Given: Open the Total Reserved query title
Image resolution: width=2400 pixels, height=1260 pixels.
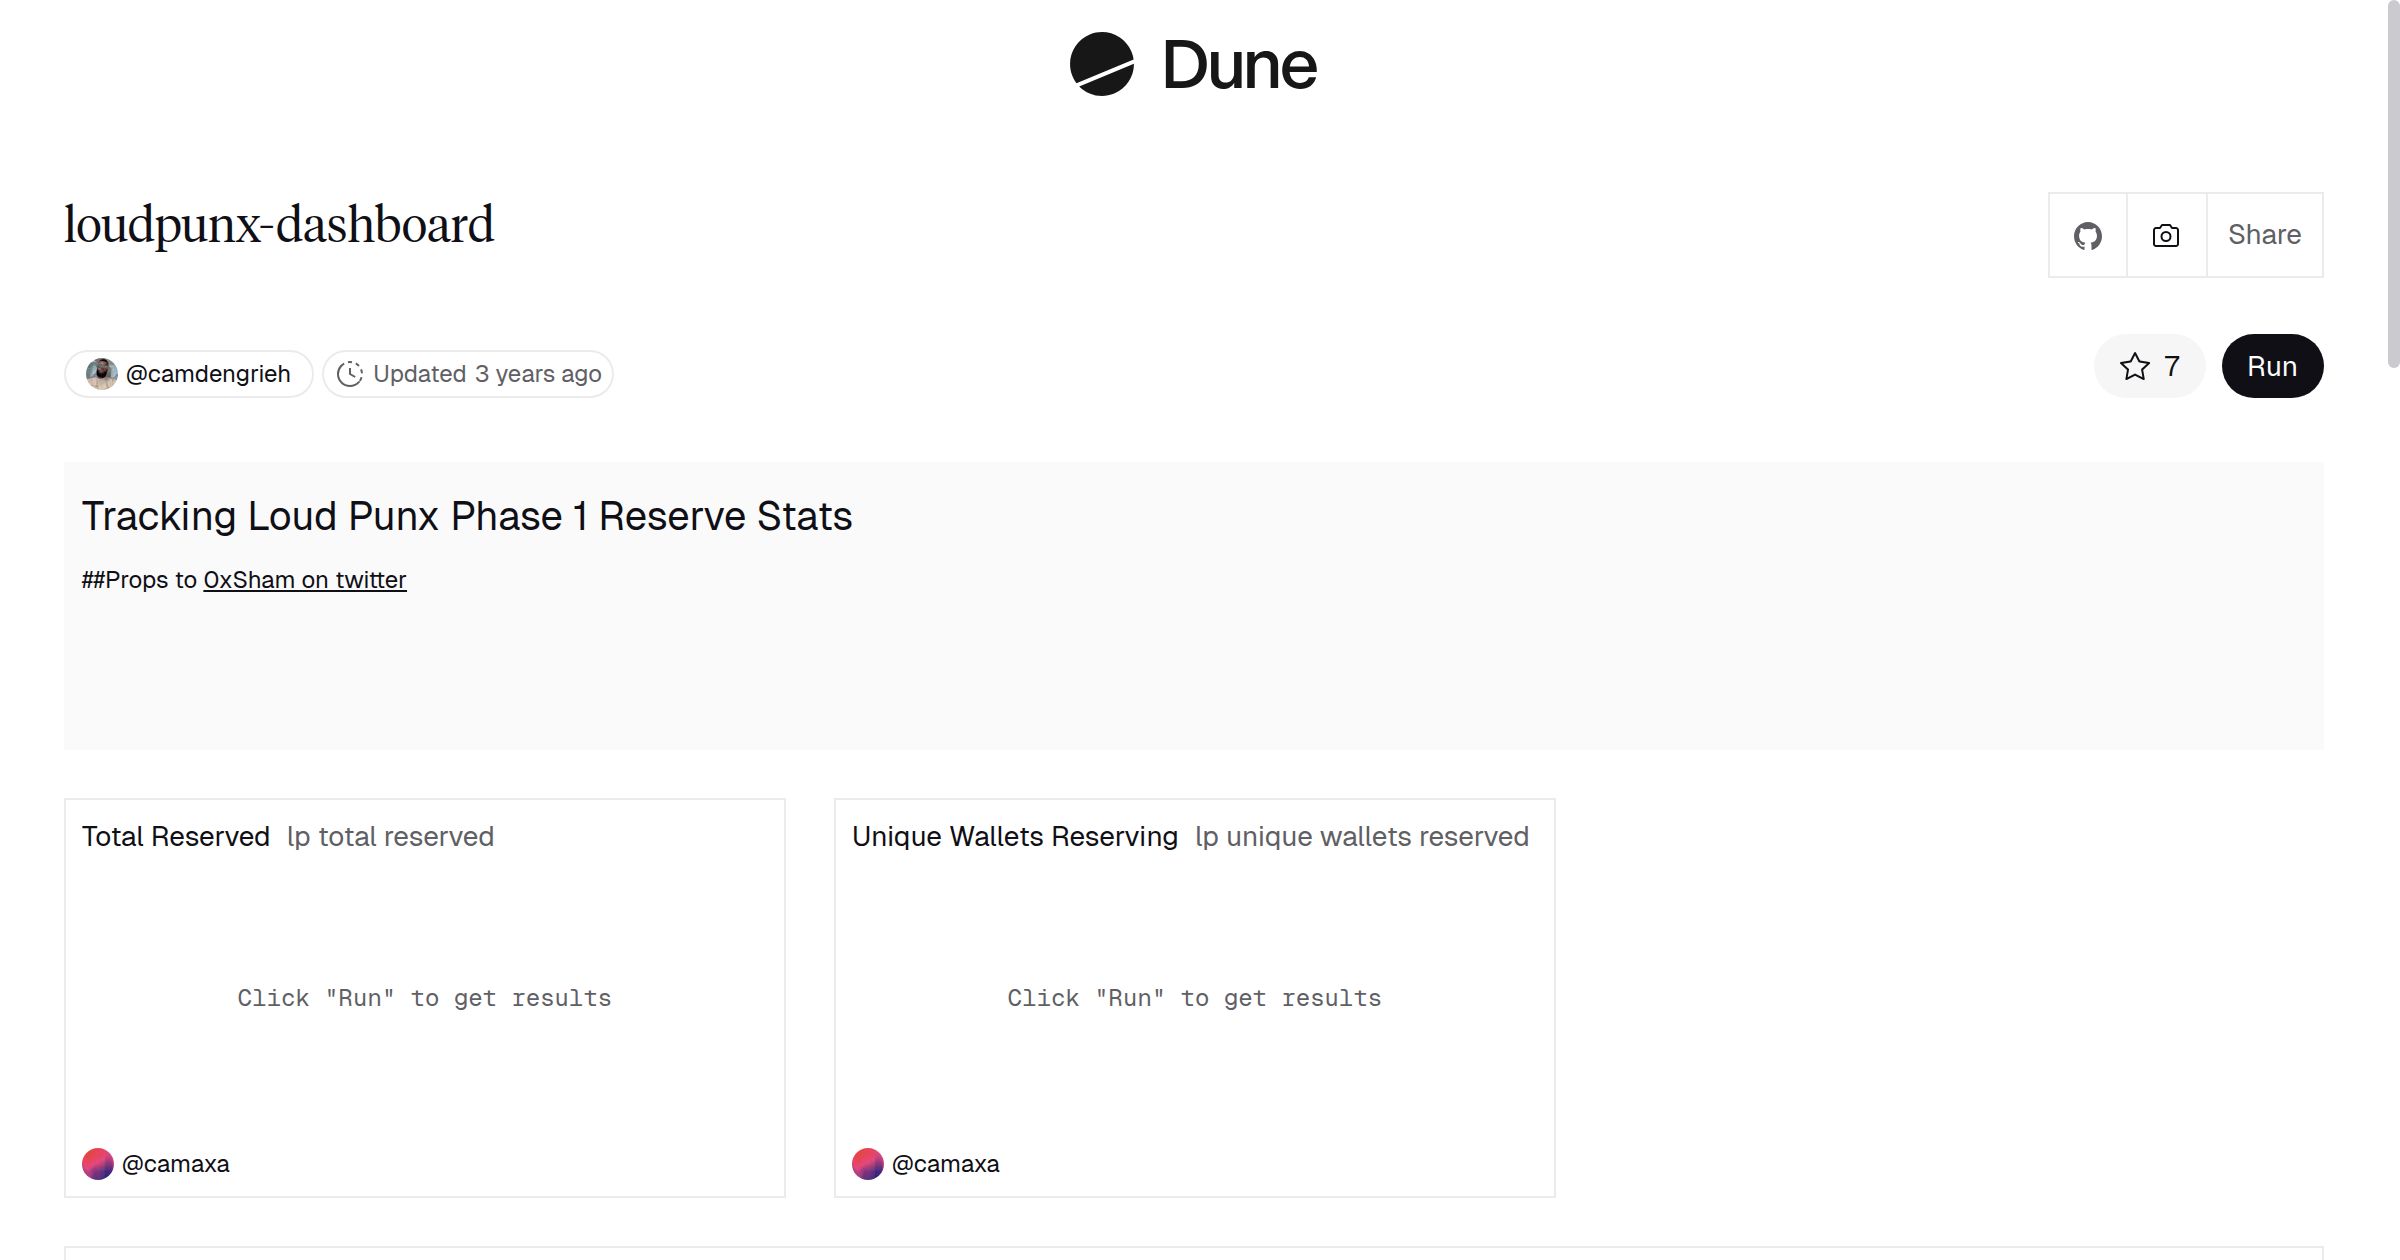Looking at the screenshot, I should 176,837.
